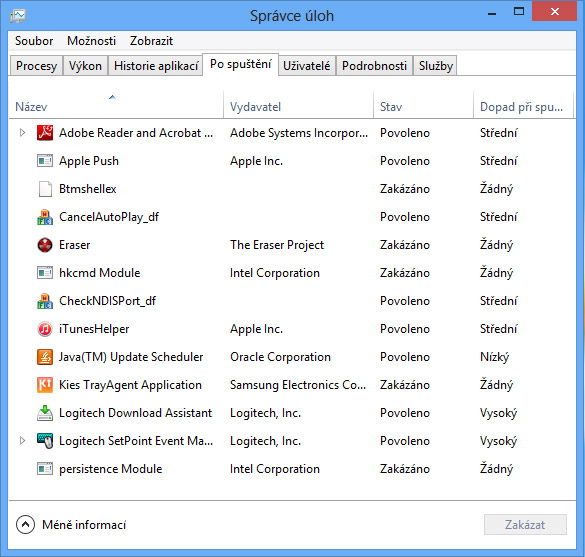
Task: Open the Možnosti menu
Action: (91, 41)
